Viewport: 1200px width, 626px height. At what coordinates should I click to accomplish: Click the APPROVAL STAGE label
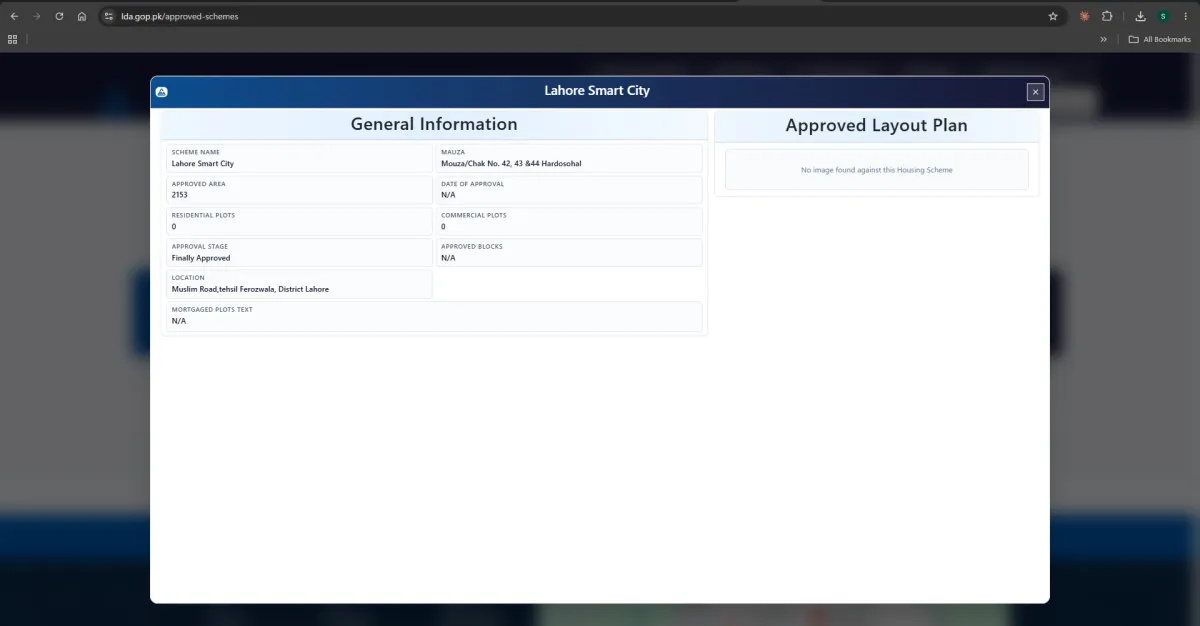pos(200,247)
